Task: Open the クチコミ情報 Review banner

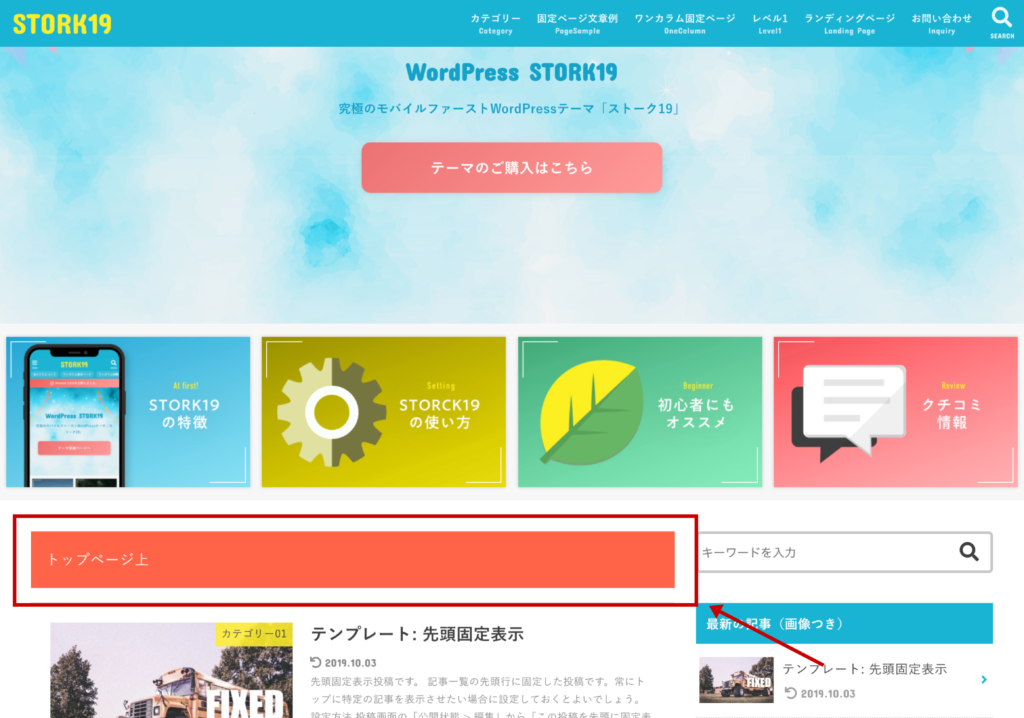Action: click(895, 412)
